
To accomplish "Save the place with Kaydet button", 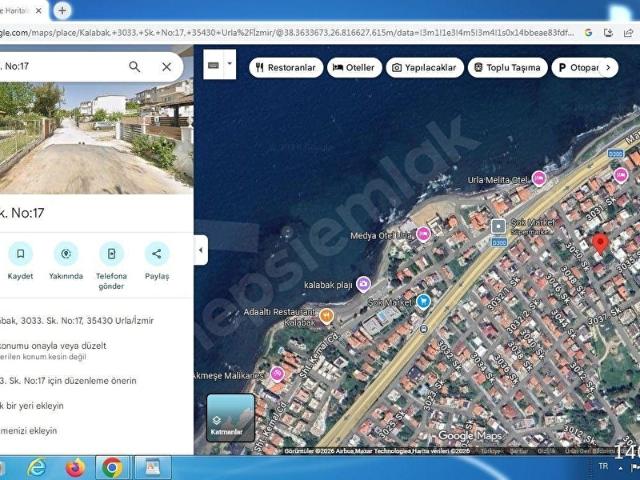I will [20, 260].
